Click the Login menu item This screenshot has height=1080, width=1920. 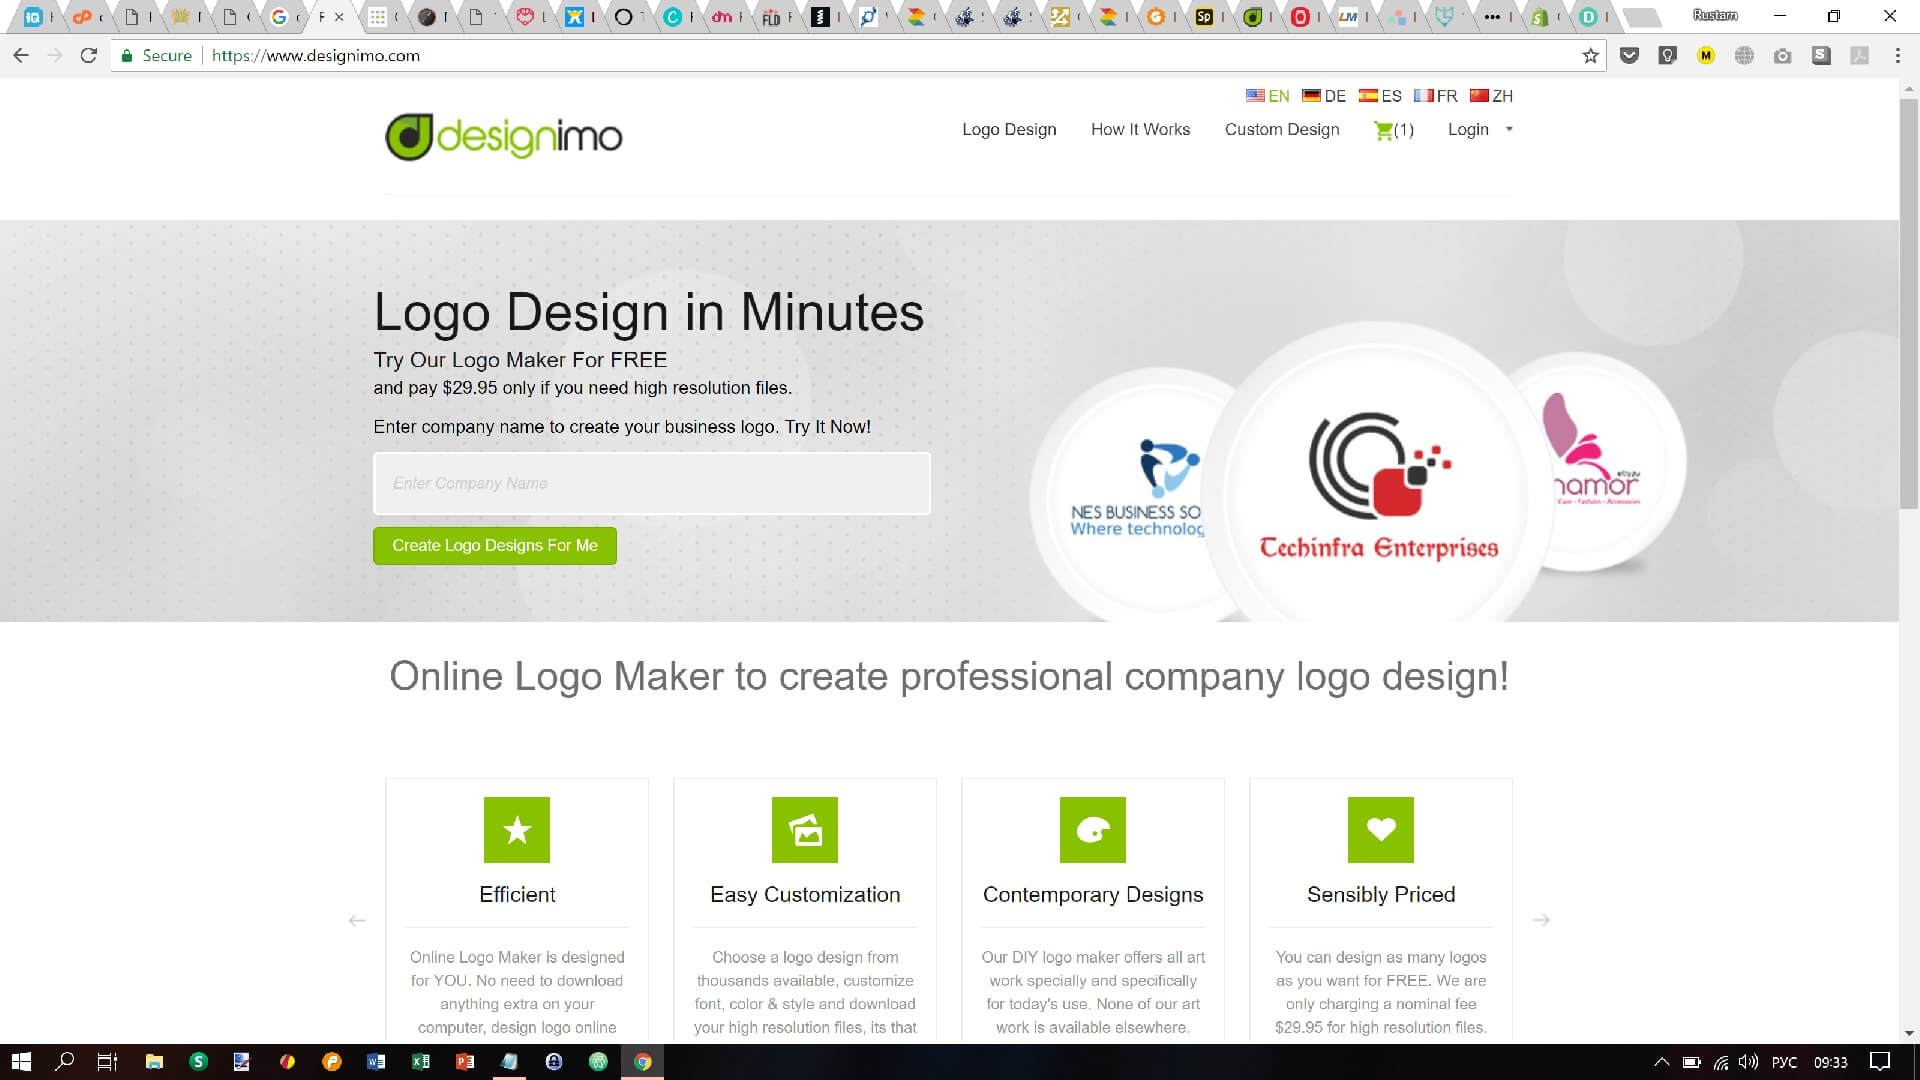pos(1468,130)
